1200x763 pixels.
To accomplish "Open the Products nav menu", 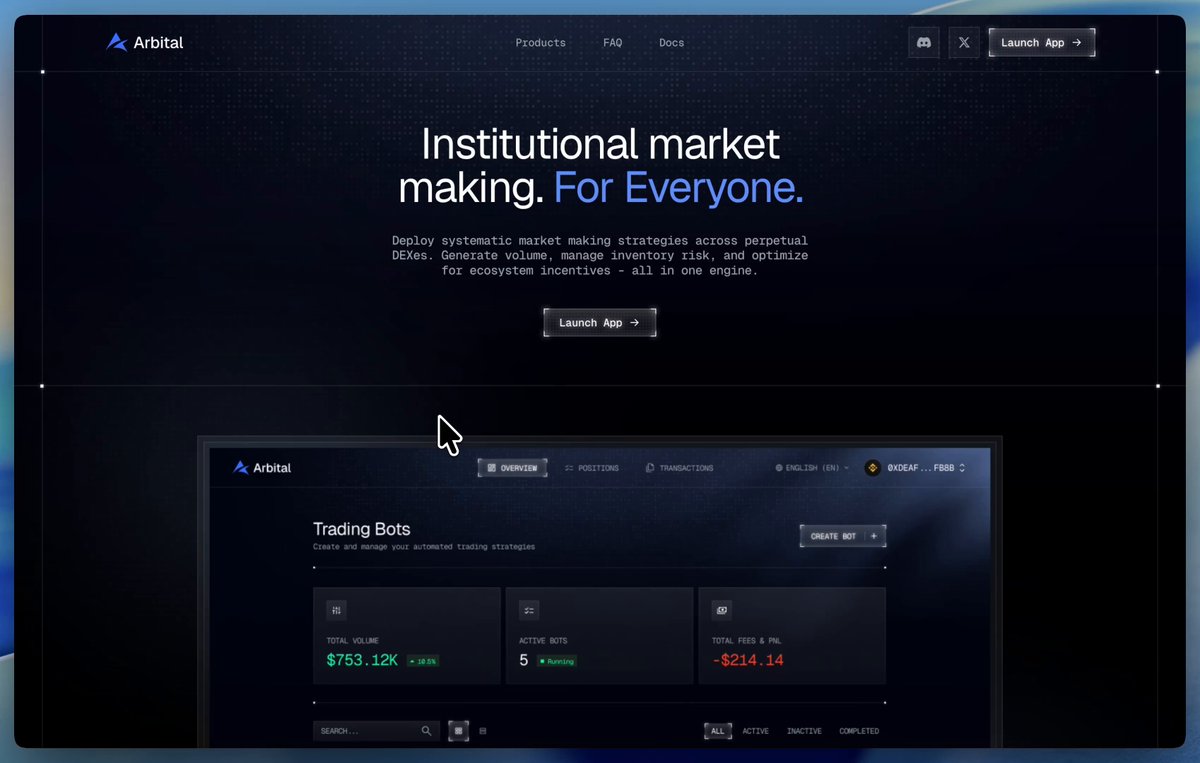I will click(541, 43).
